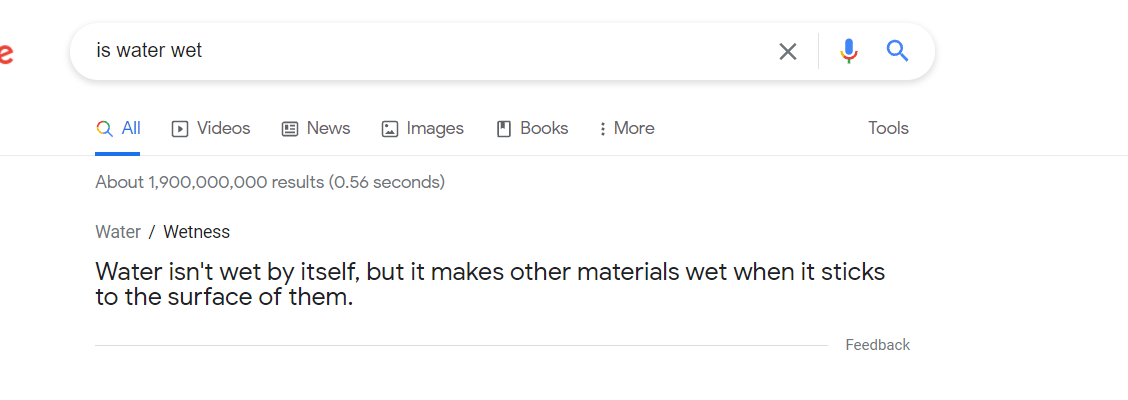Click the multicolor magnifier icon beside All
This screenshot has width=1128, height=400.
(104, 129)
